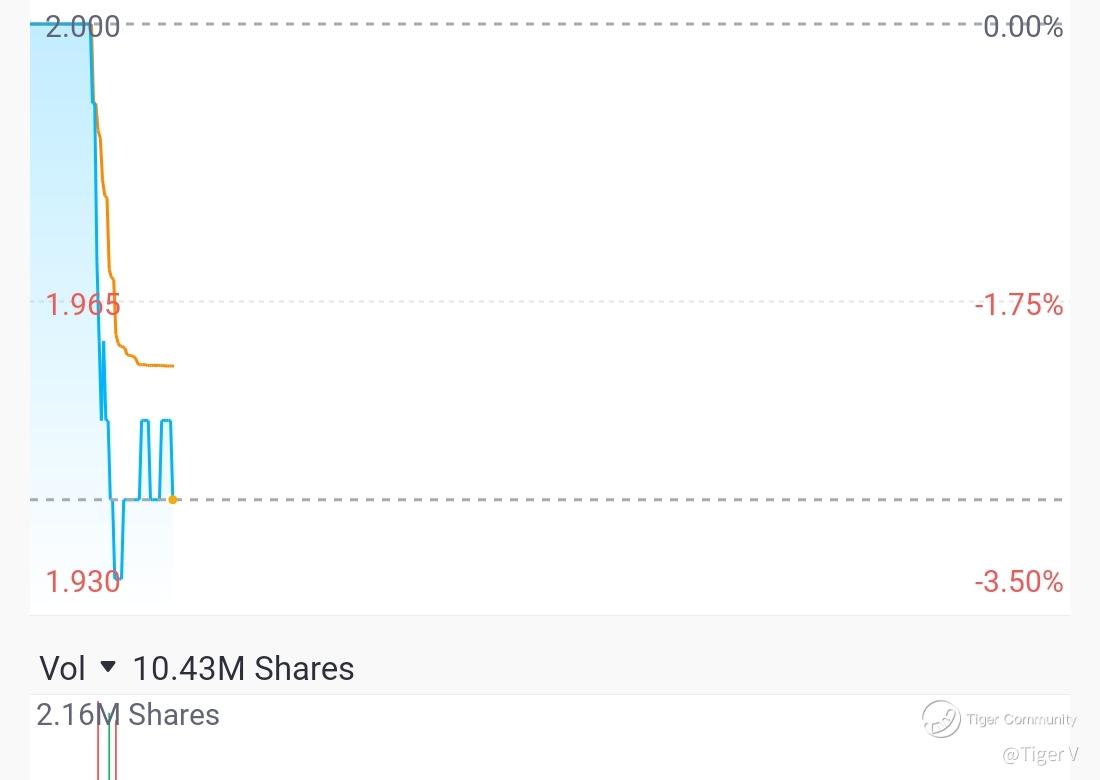Click the orange average price line's flat end
This screenshot has width=1100, height=780.
(x=158, y=365)
